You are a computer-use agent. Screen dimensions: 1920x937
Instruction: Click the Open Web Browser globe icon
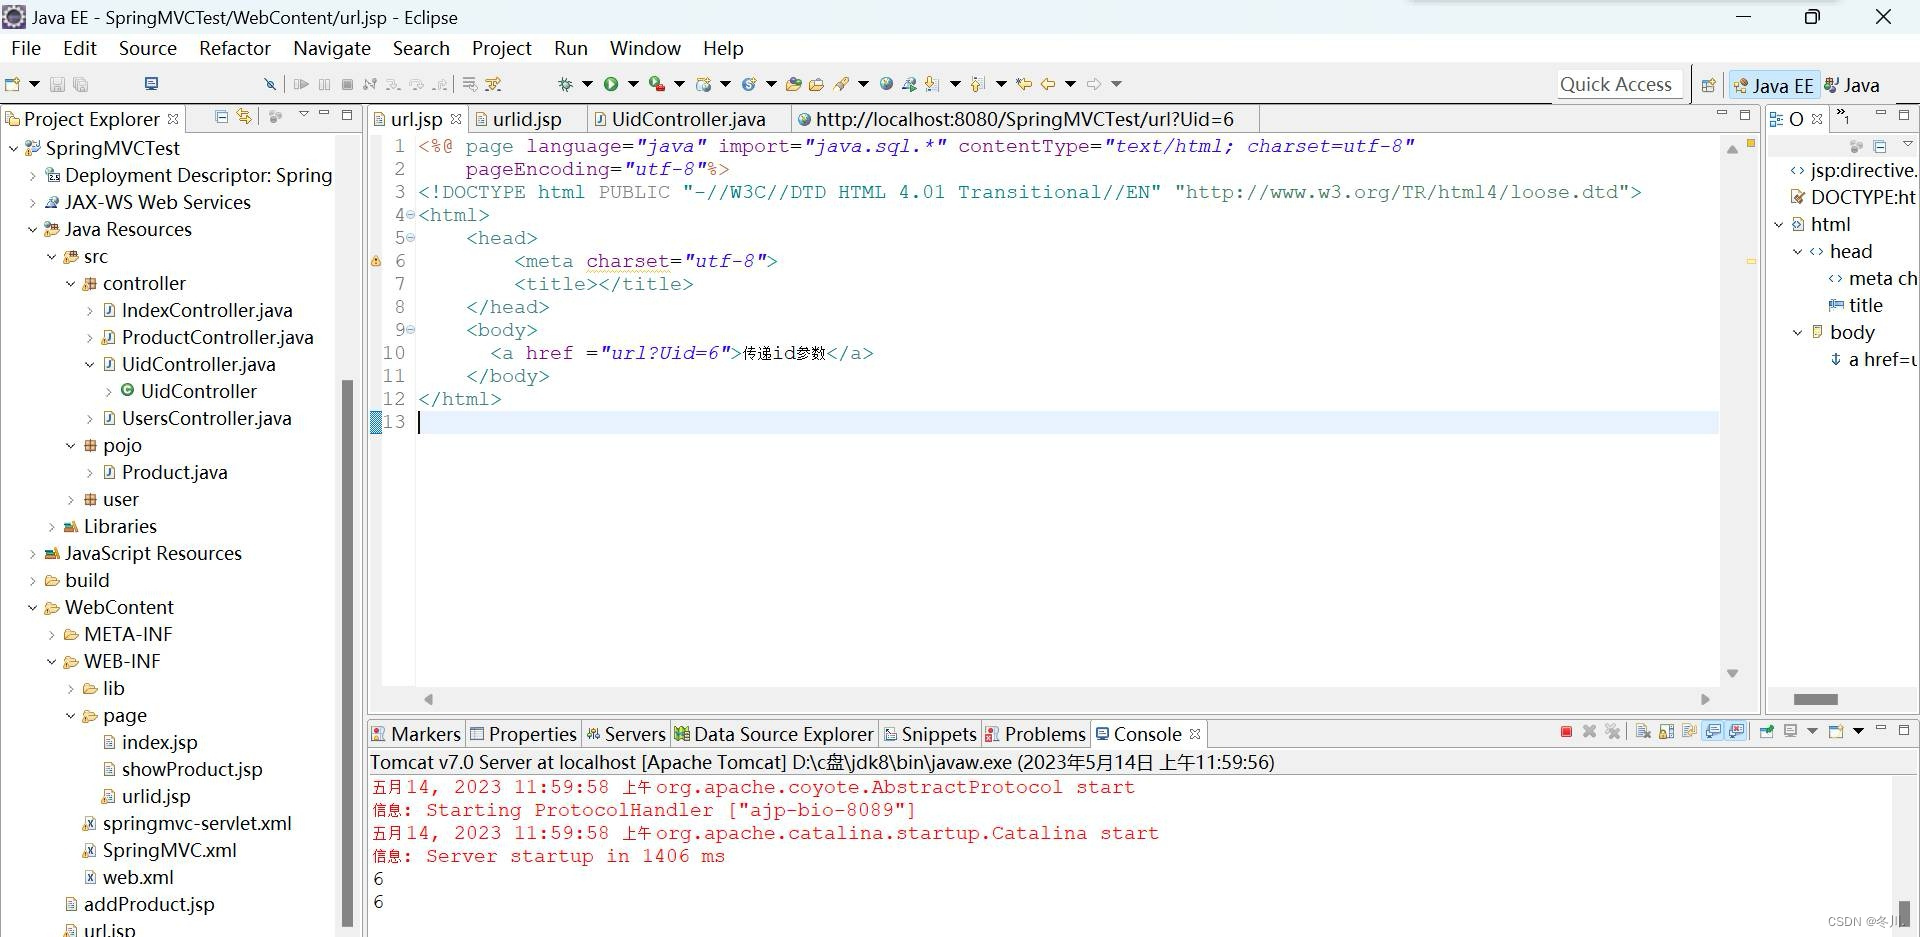886,84
